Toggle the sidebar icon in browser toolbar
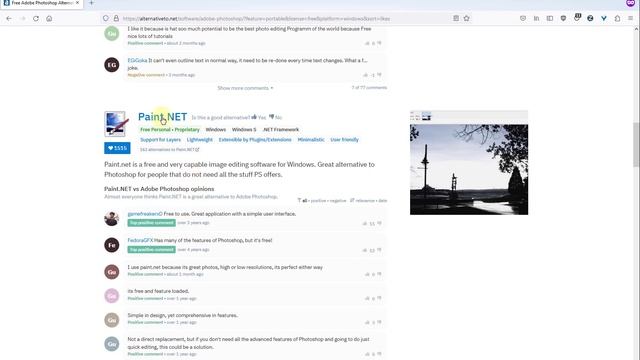This screenshot has height=360, width=640. pos(550,18)
